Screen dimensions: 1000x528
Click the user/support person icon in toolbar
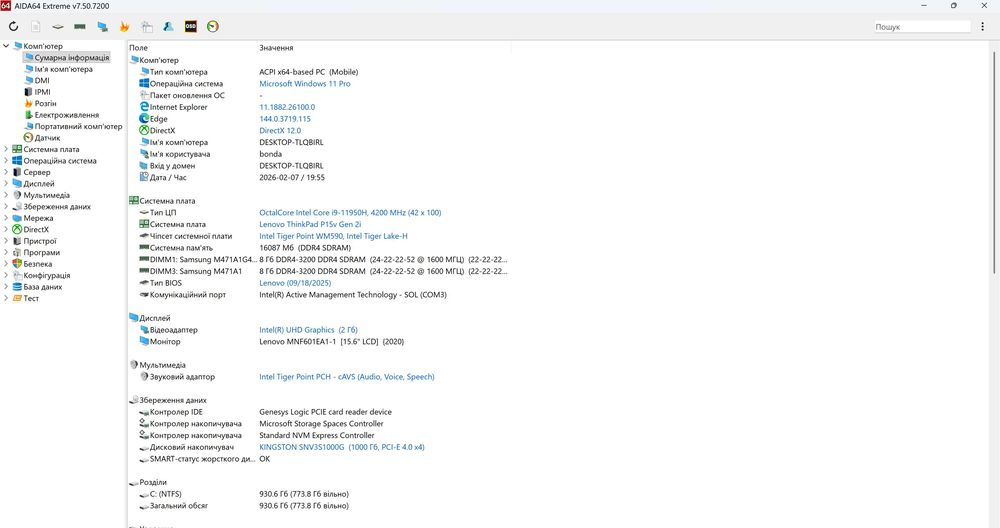(x=168, y=27)
